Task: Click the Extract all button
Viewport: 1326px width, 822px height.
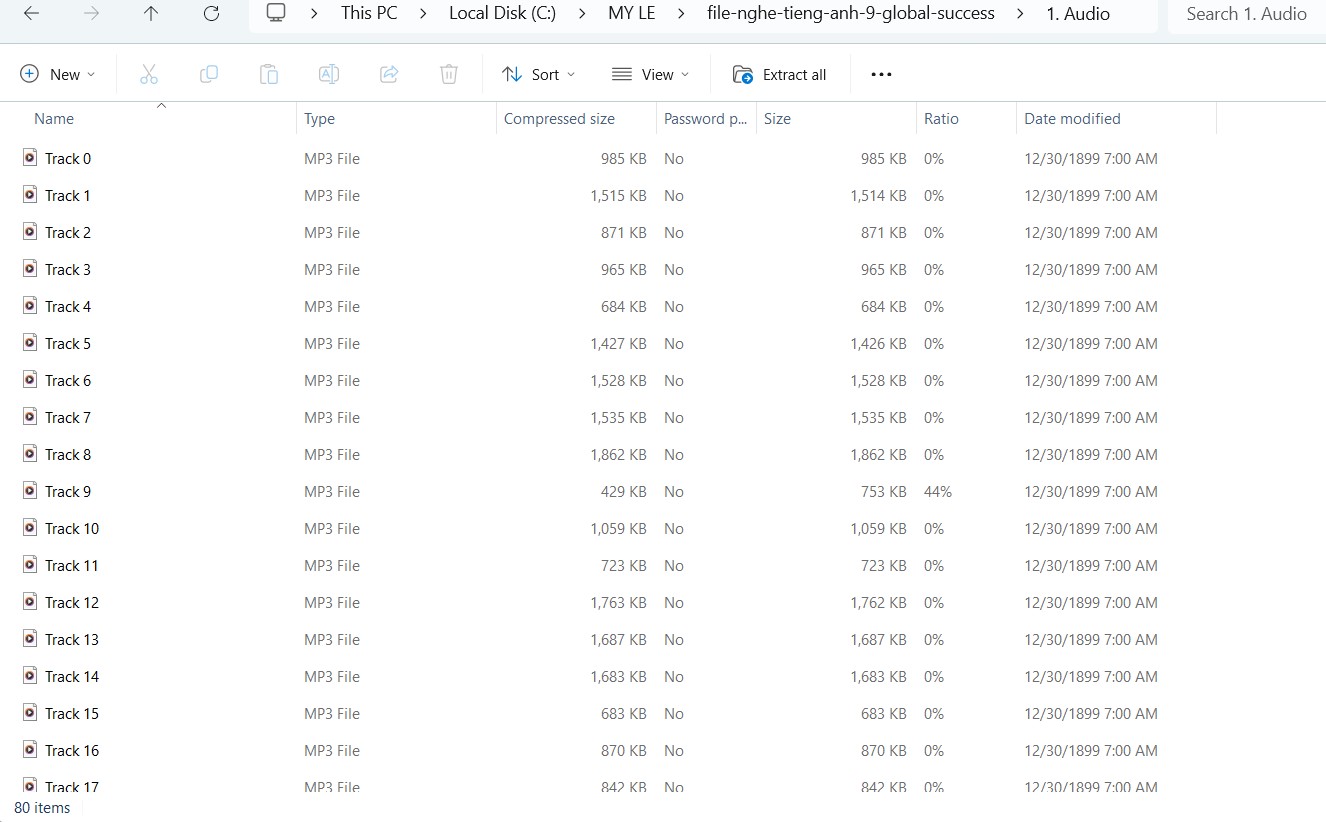Action: pyautogui.click(x=780, y=73)
